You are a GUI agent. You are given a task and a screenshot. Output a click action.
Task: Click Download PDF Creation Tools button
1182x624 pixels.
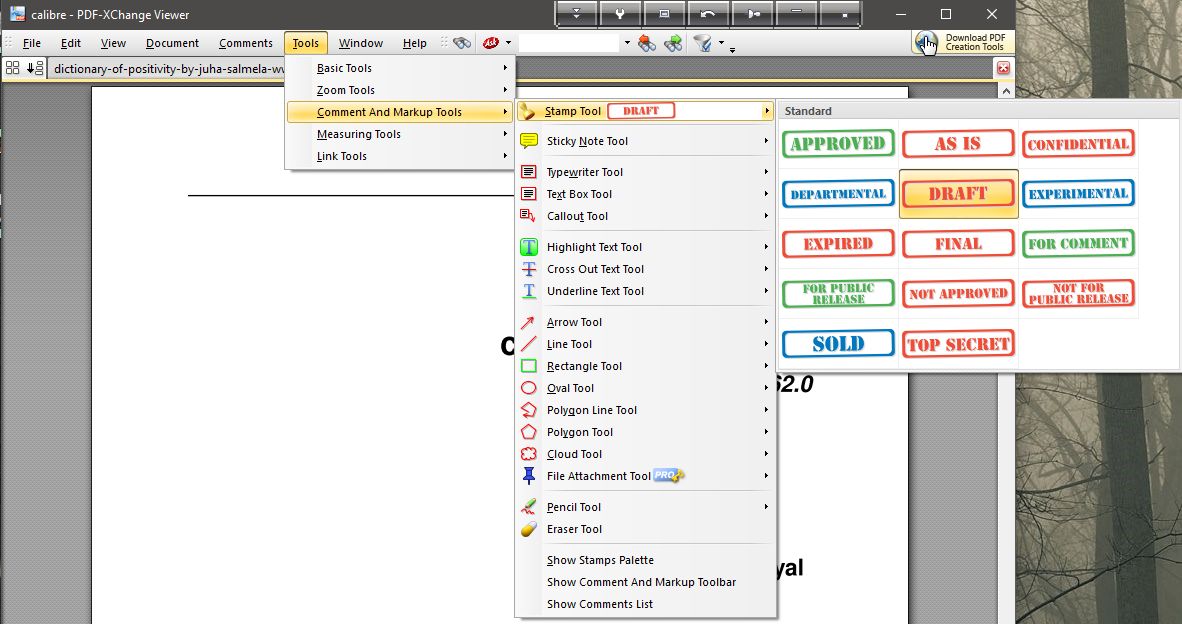tap(962, 42)
